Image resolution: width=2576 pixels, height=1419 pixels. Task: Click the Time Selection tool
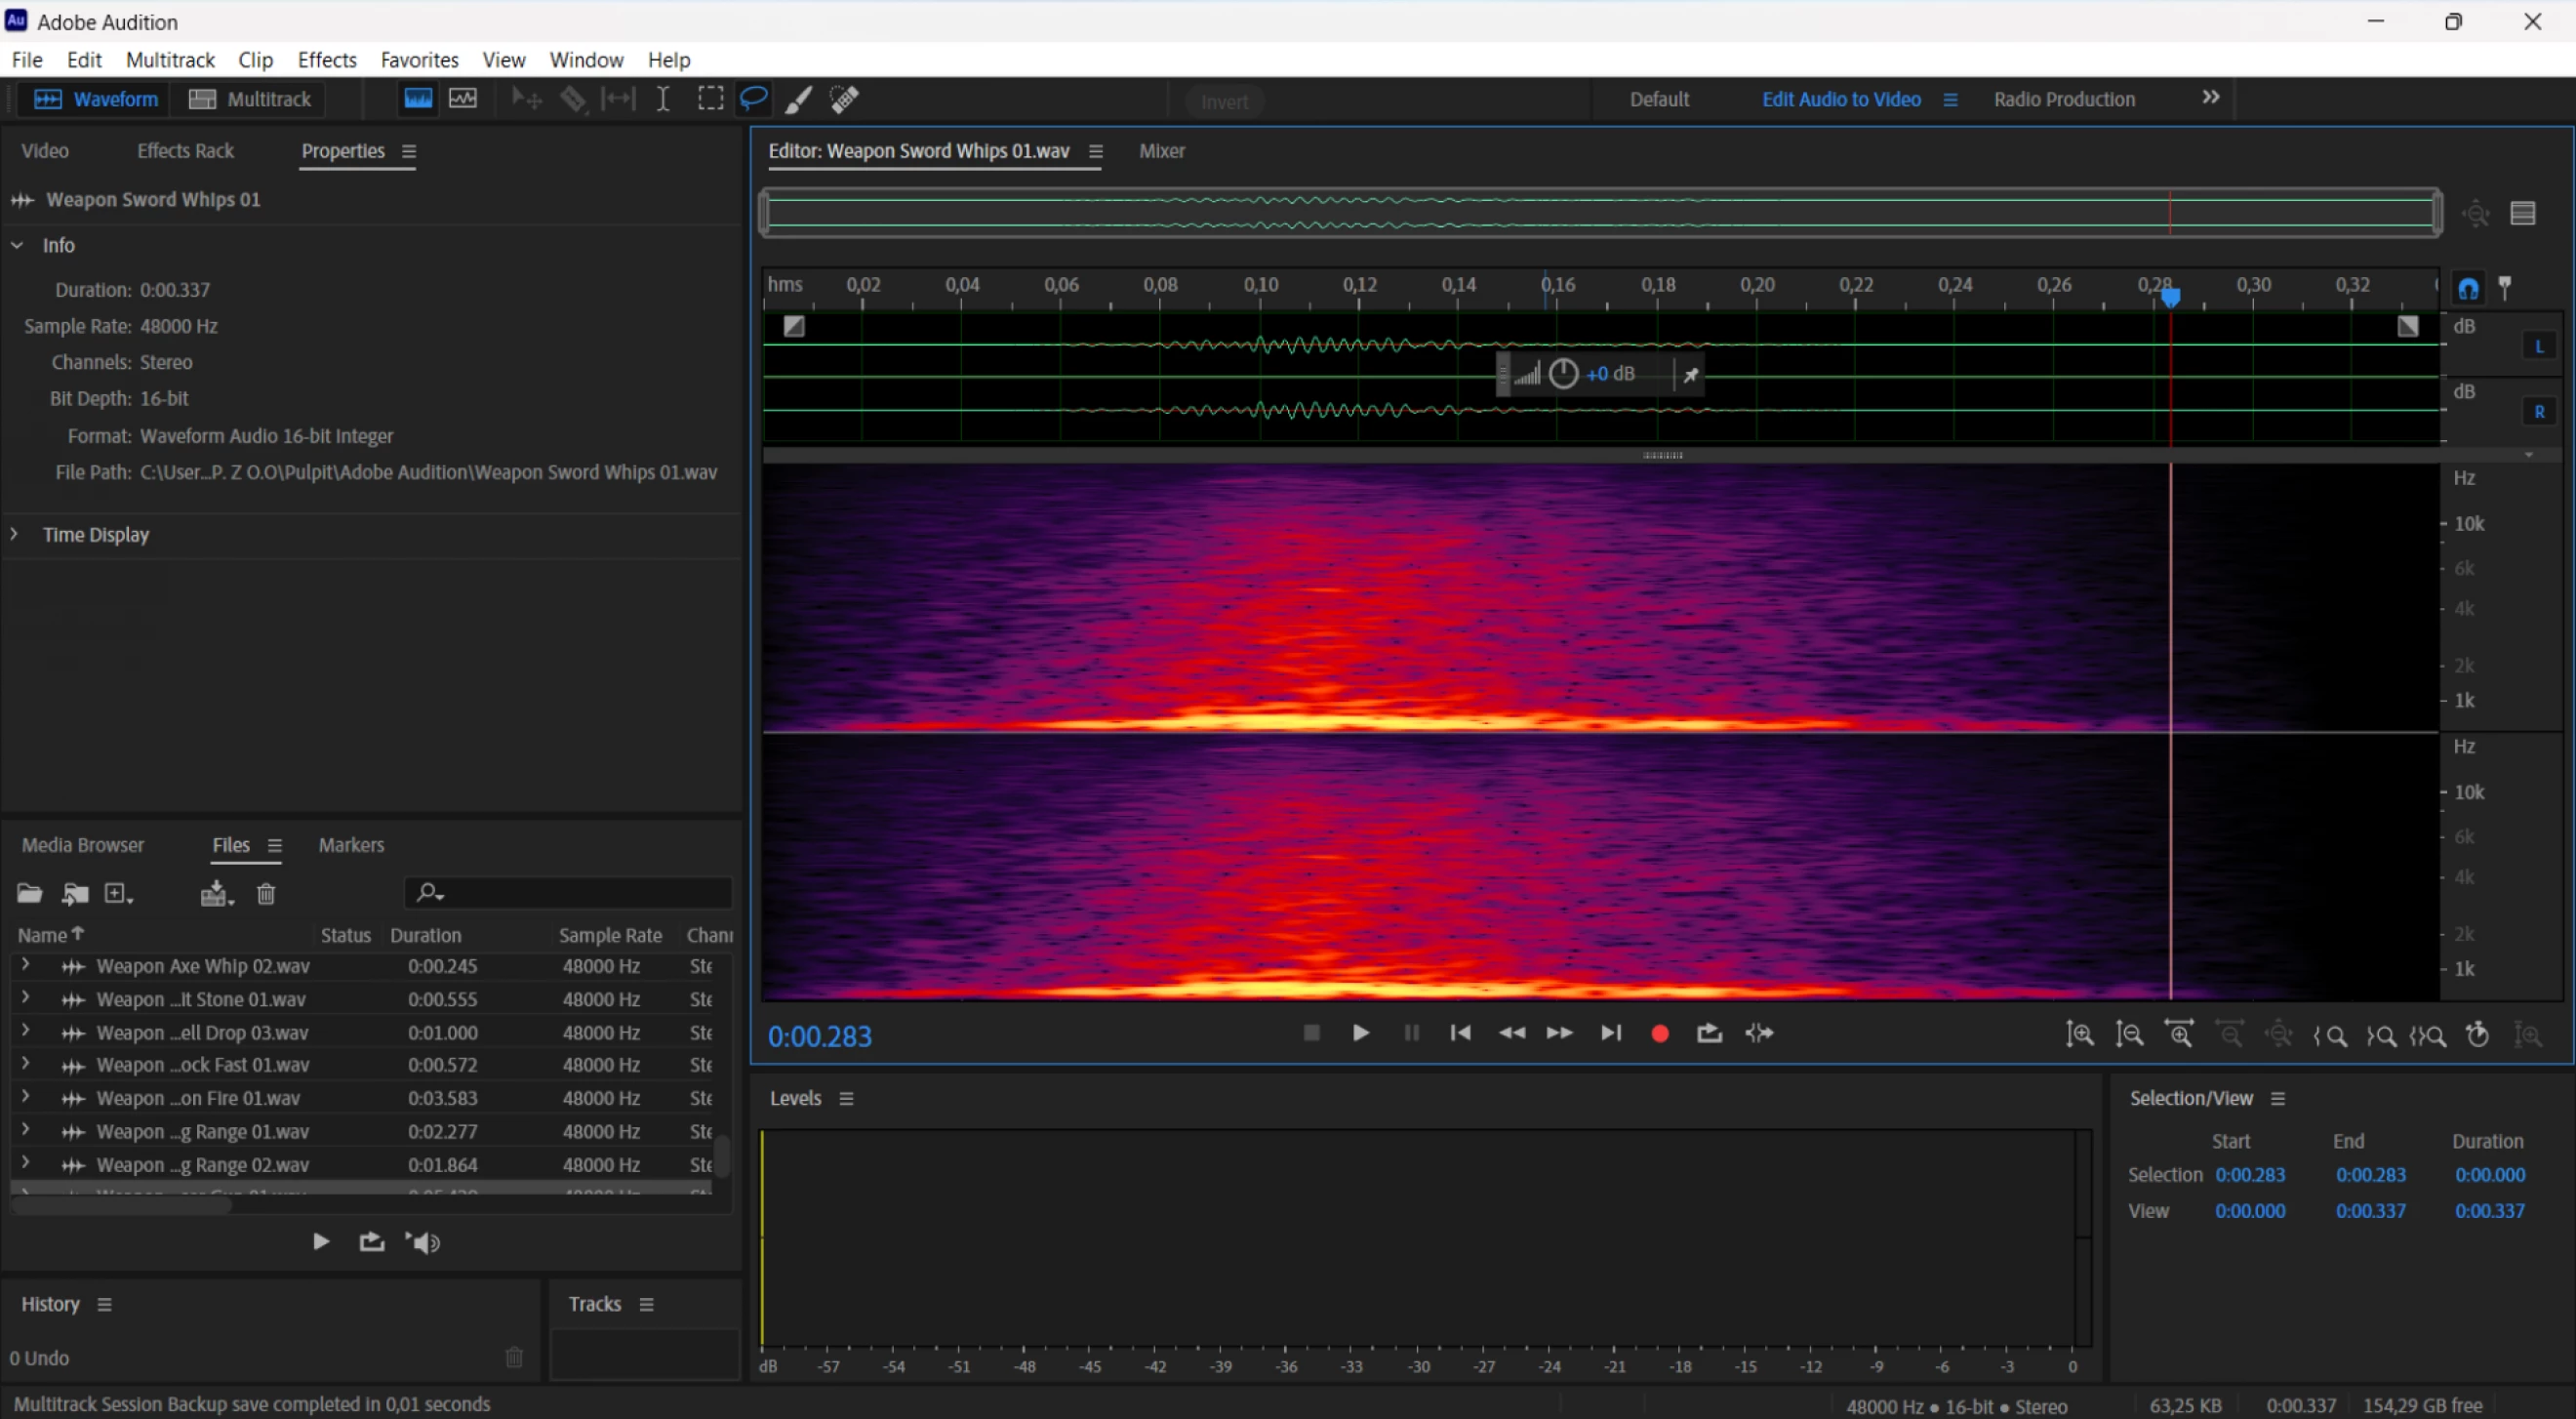click(x=663, y=99)
